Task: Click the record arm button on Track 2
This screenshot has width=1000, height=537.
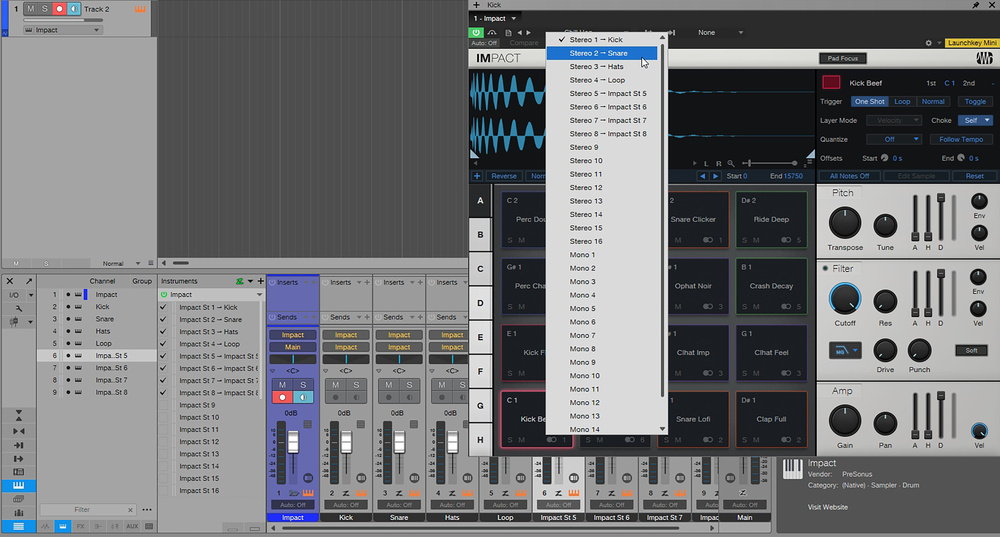Action: pos(59,10)
